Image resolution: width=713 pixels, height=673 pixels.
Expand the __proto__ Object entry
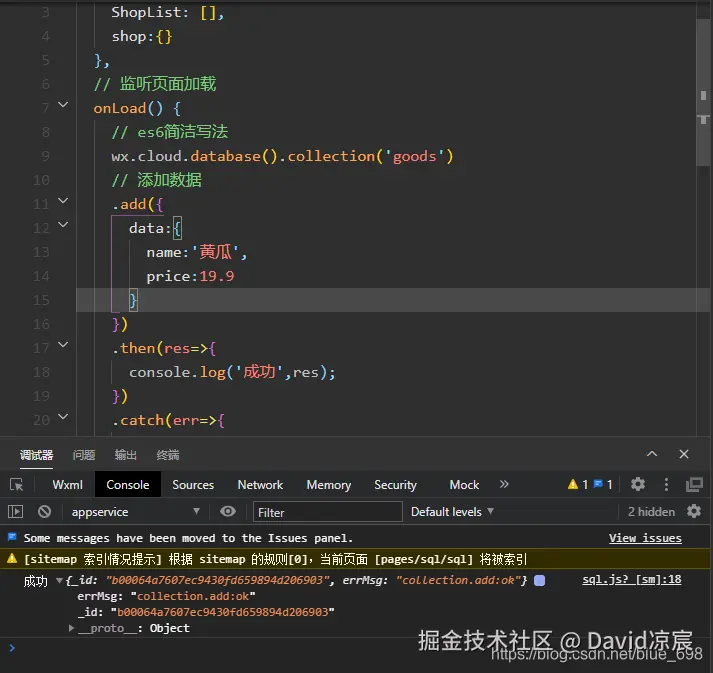[x=71, y=628]
